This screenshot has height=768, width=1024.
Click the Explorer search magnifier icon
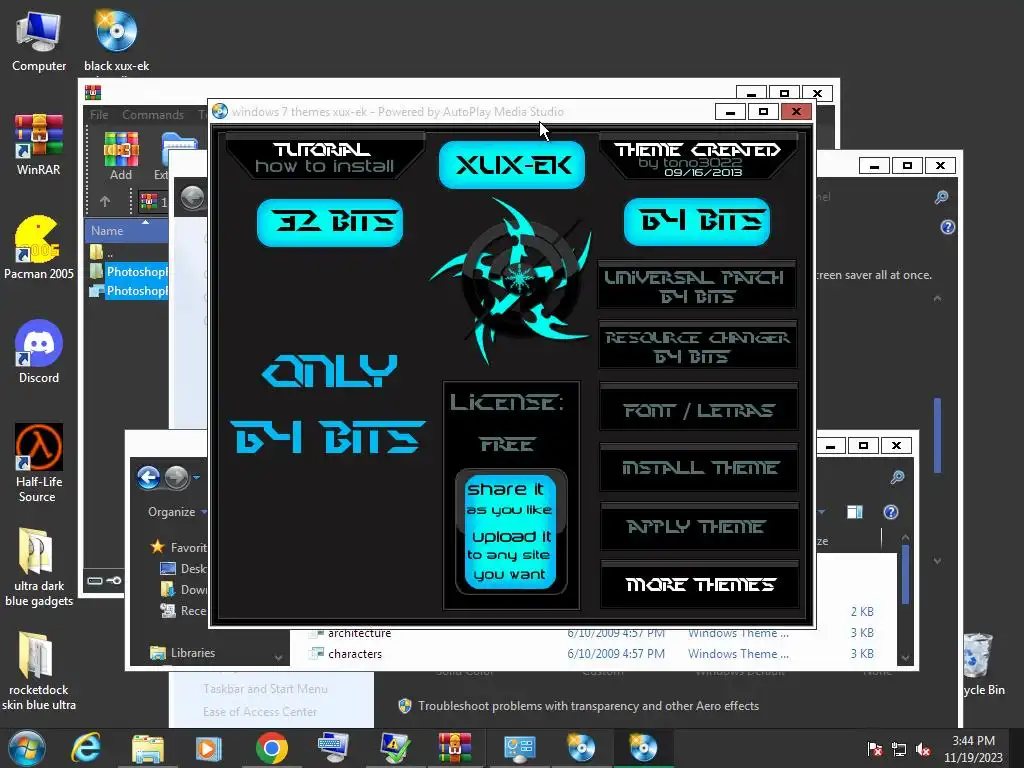[x=897, y=477]
